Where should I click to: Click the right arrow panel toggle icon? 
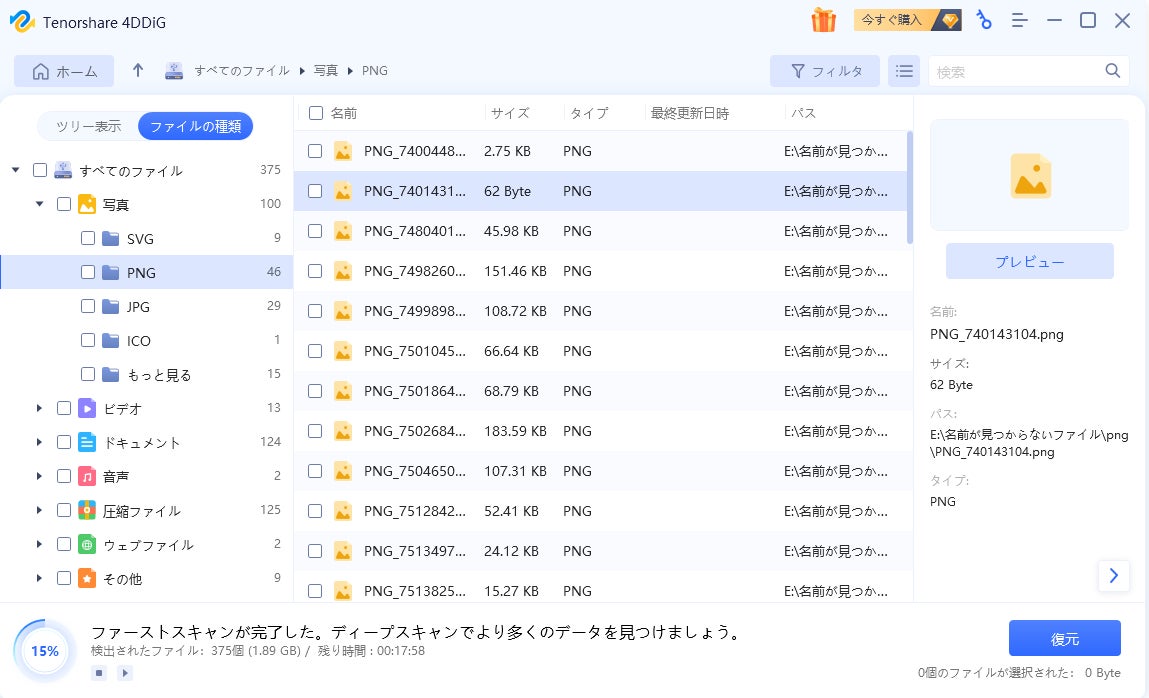click(1113, 575)
